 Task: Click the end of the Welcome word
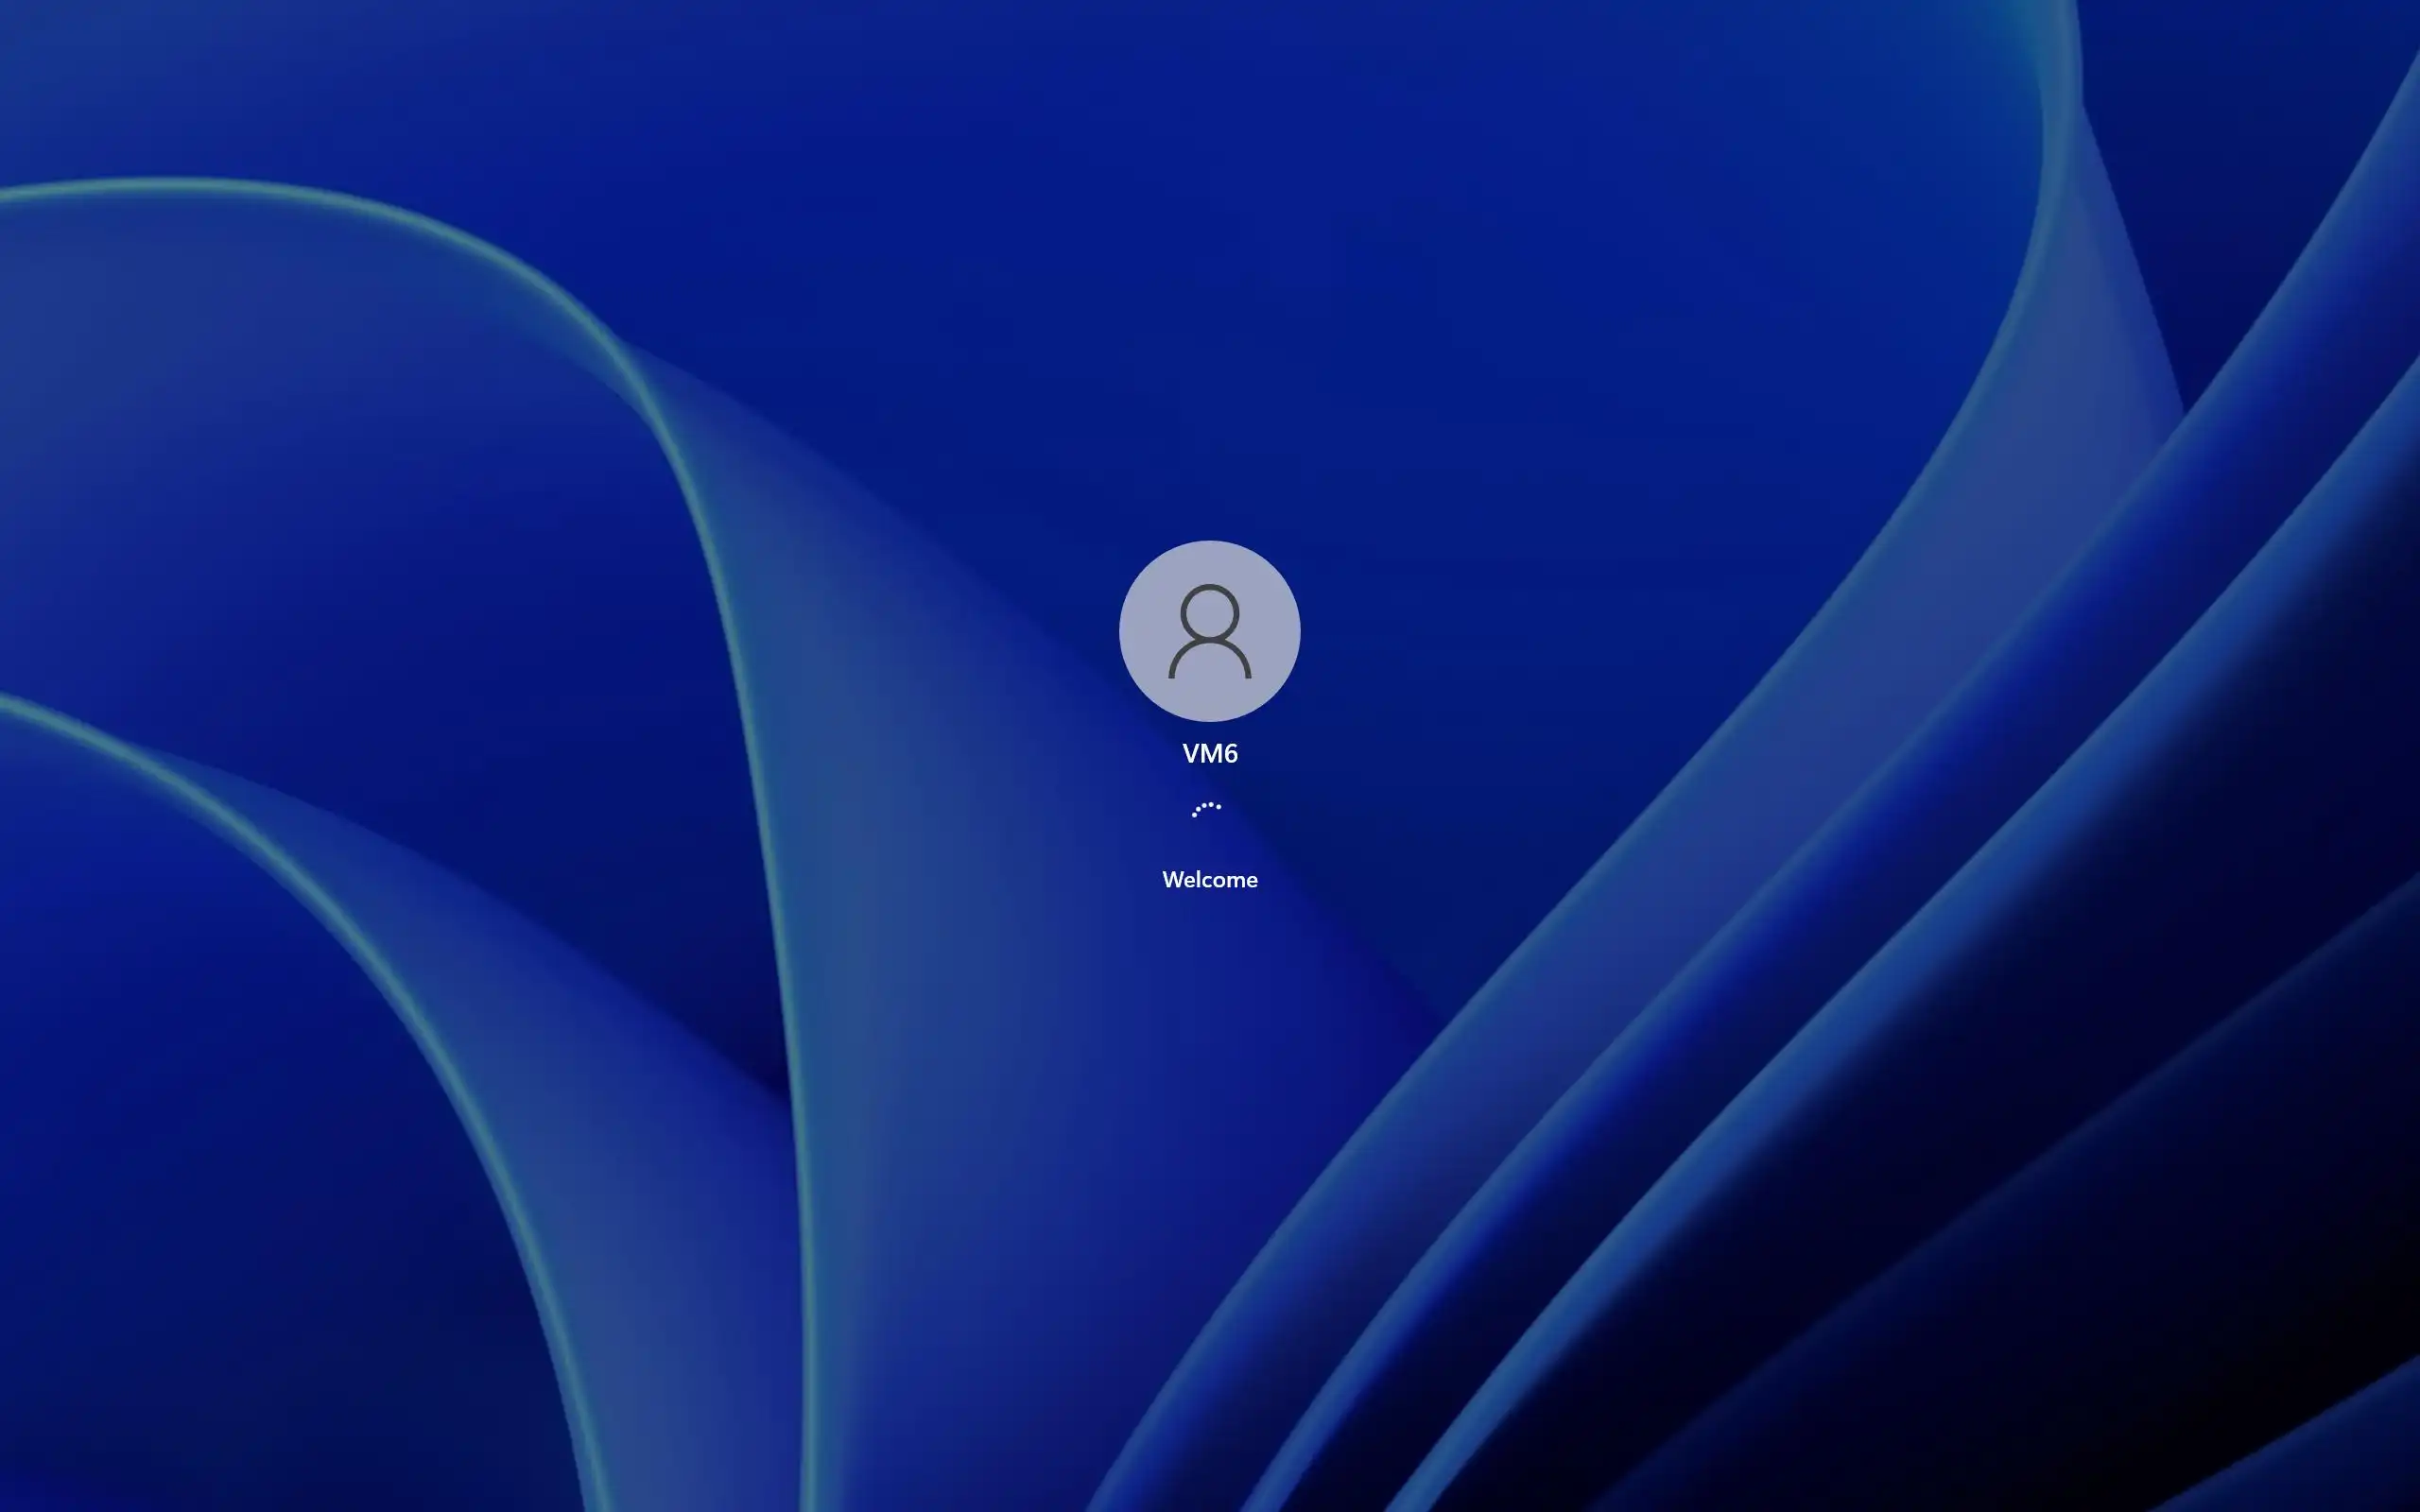(1251, 881)
